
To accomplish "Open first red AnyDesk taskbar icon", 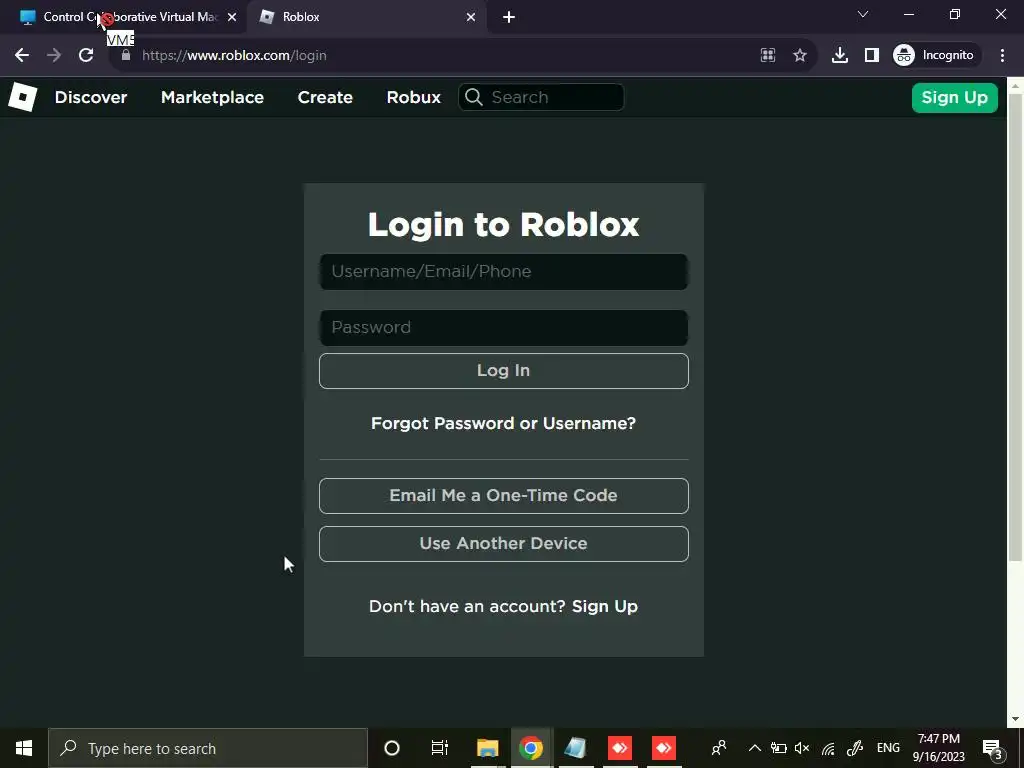I will [x=620, y=748].
